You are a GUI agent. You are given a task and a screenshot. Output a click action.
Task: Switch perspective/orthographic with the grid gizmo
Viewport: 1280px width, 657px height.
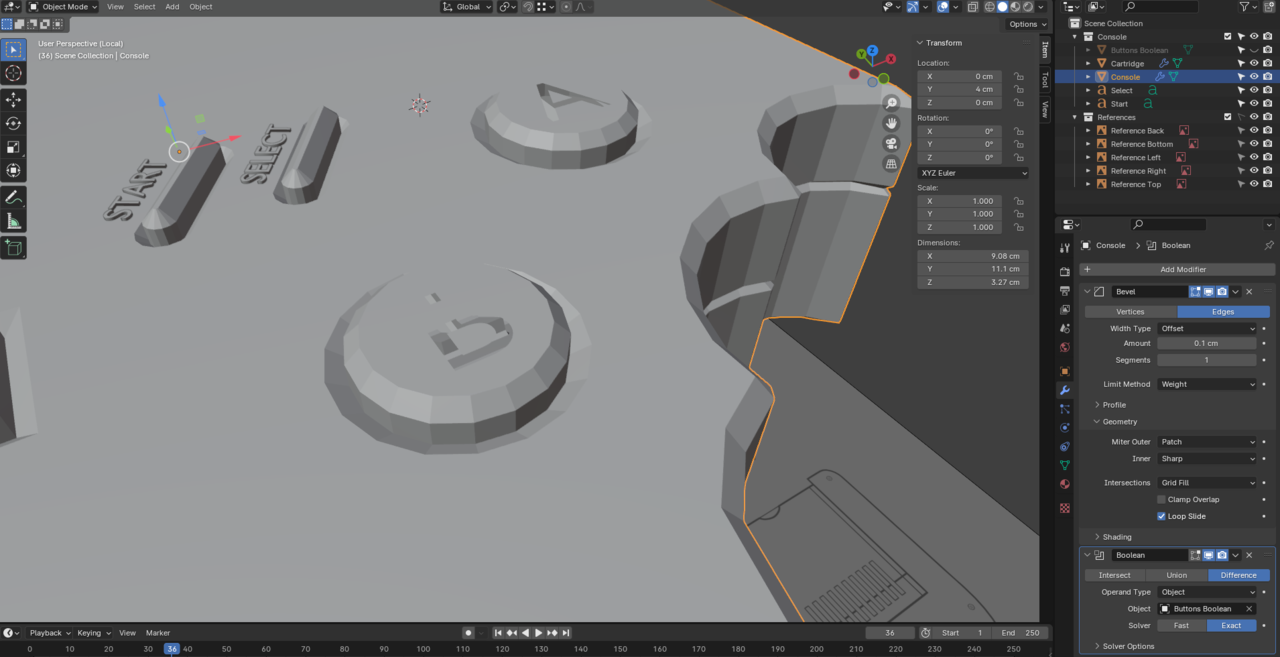coord(891,163)
